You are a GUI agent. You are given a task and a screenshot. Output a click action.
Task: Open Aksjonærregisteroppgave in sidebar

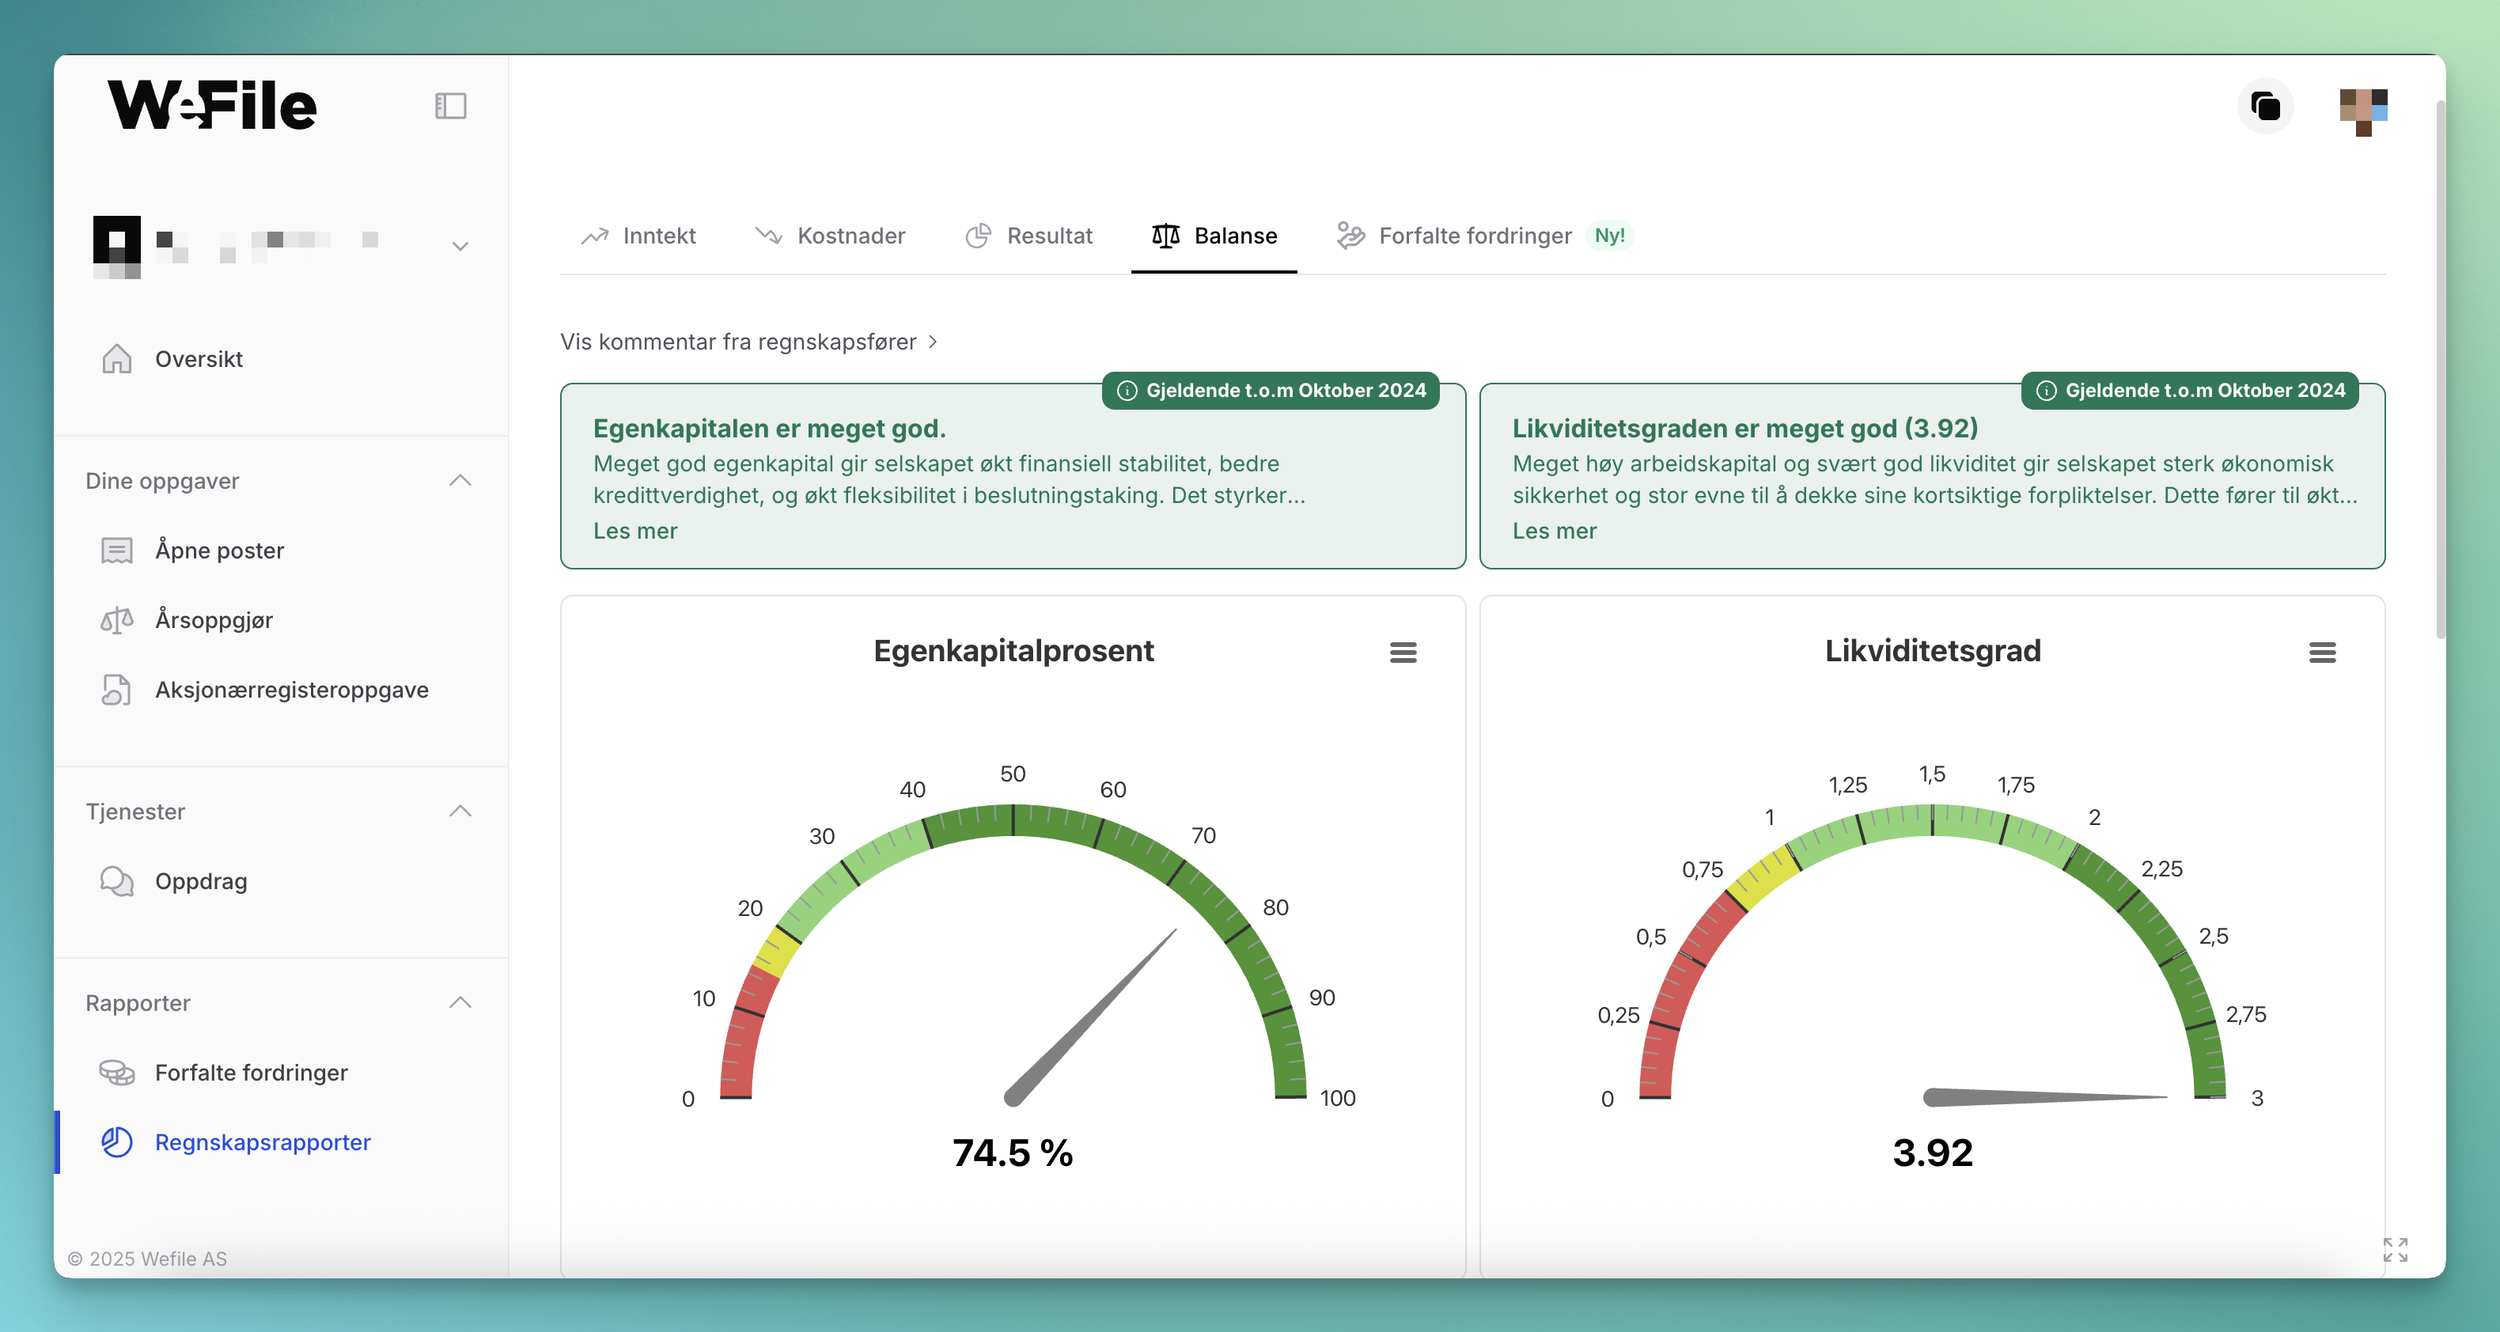[x=291, y=690]
